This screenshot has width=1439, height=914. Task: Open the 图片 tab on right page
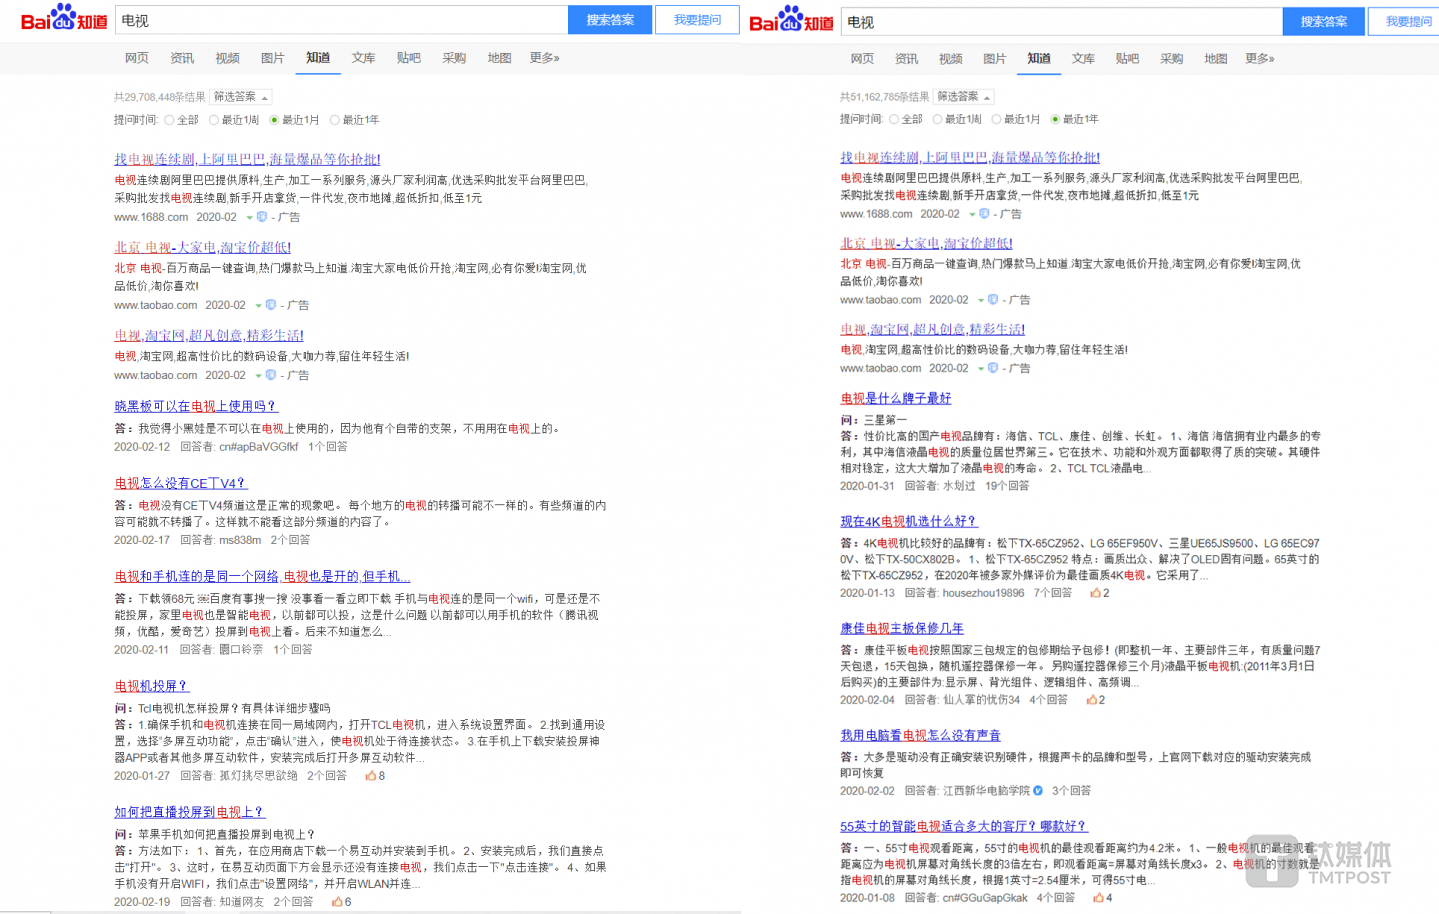pyautogui.click(x=994, y=59)
